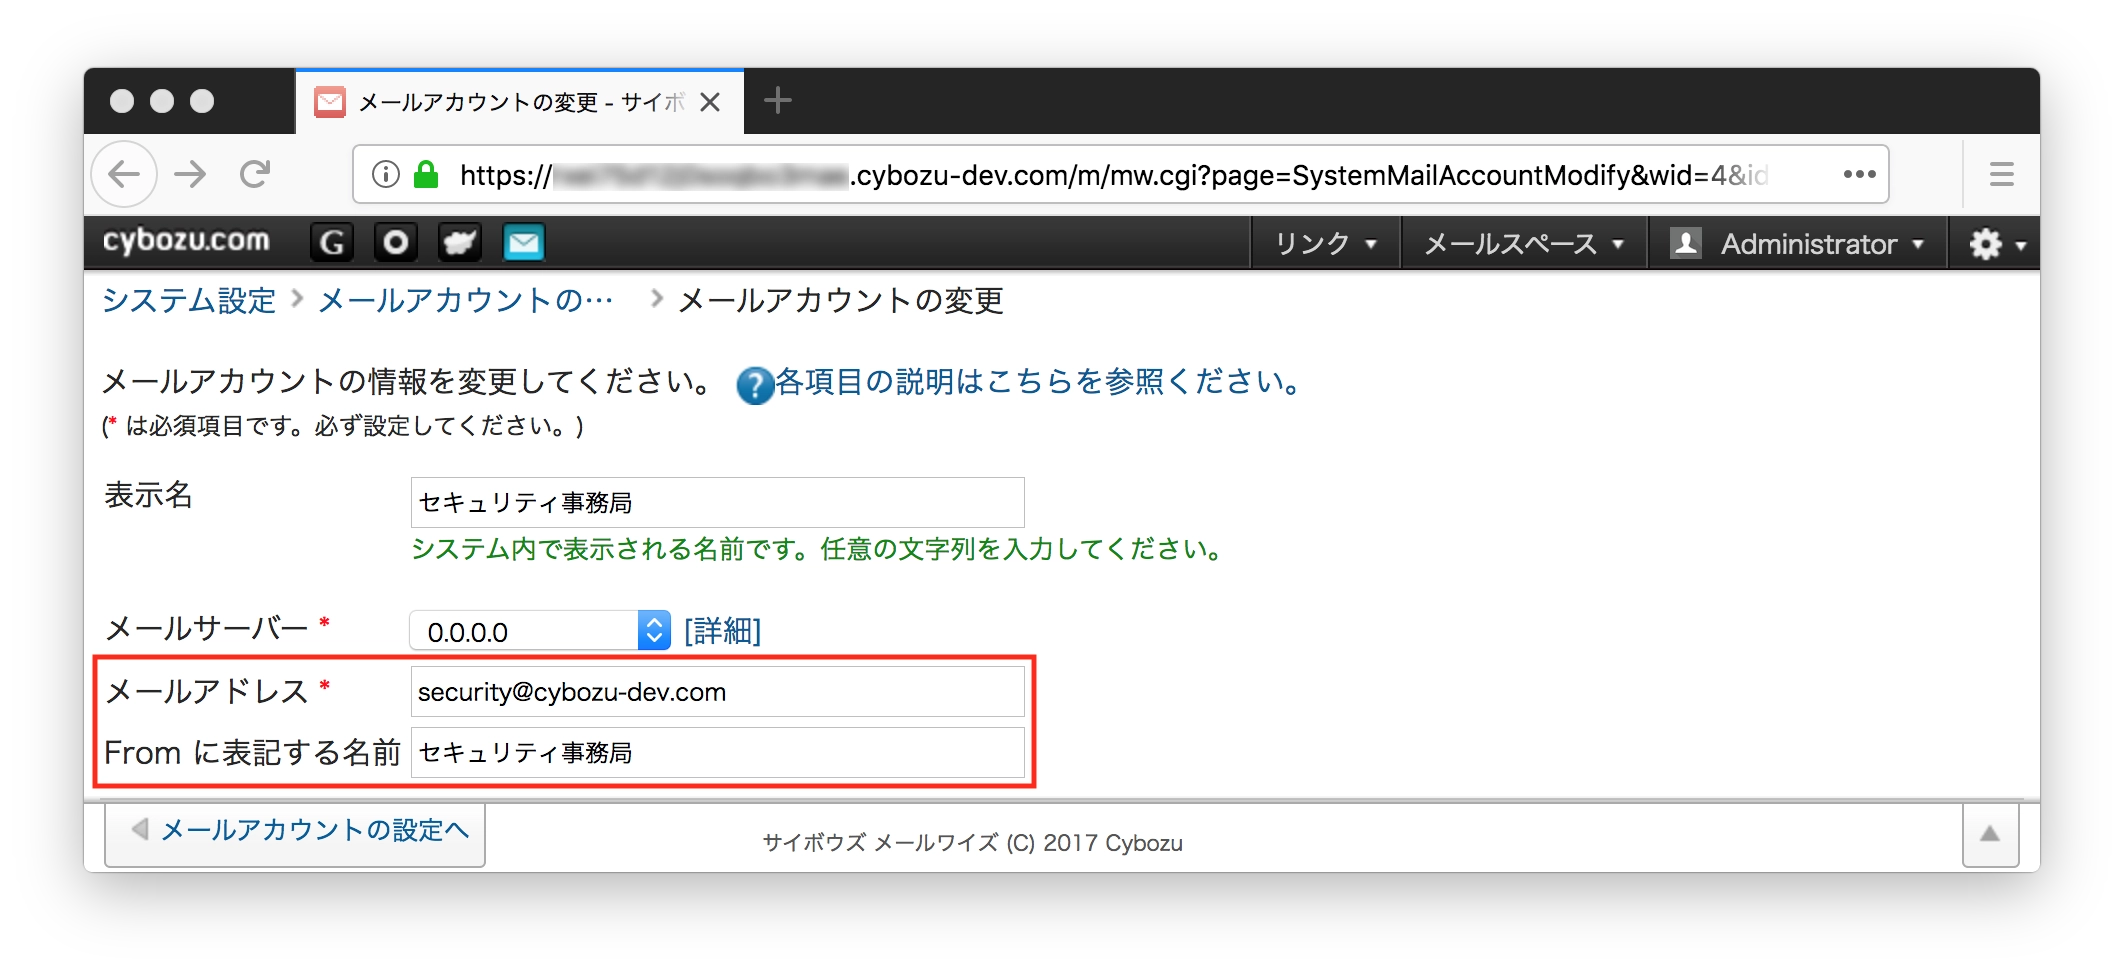Open the Office app icon in header
The image size is (2124, 972).
coord(396,242)
